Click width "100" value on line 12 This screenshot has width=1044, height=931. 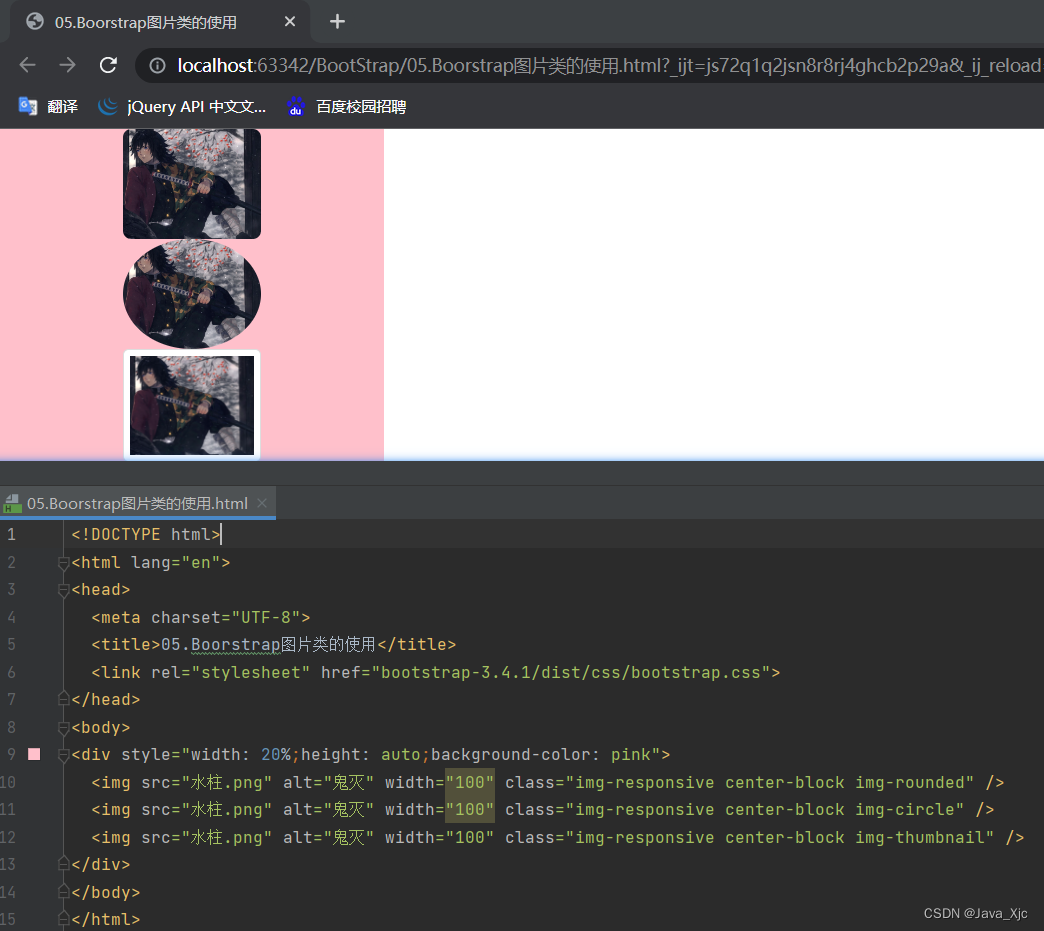470,837
